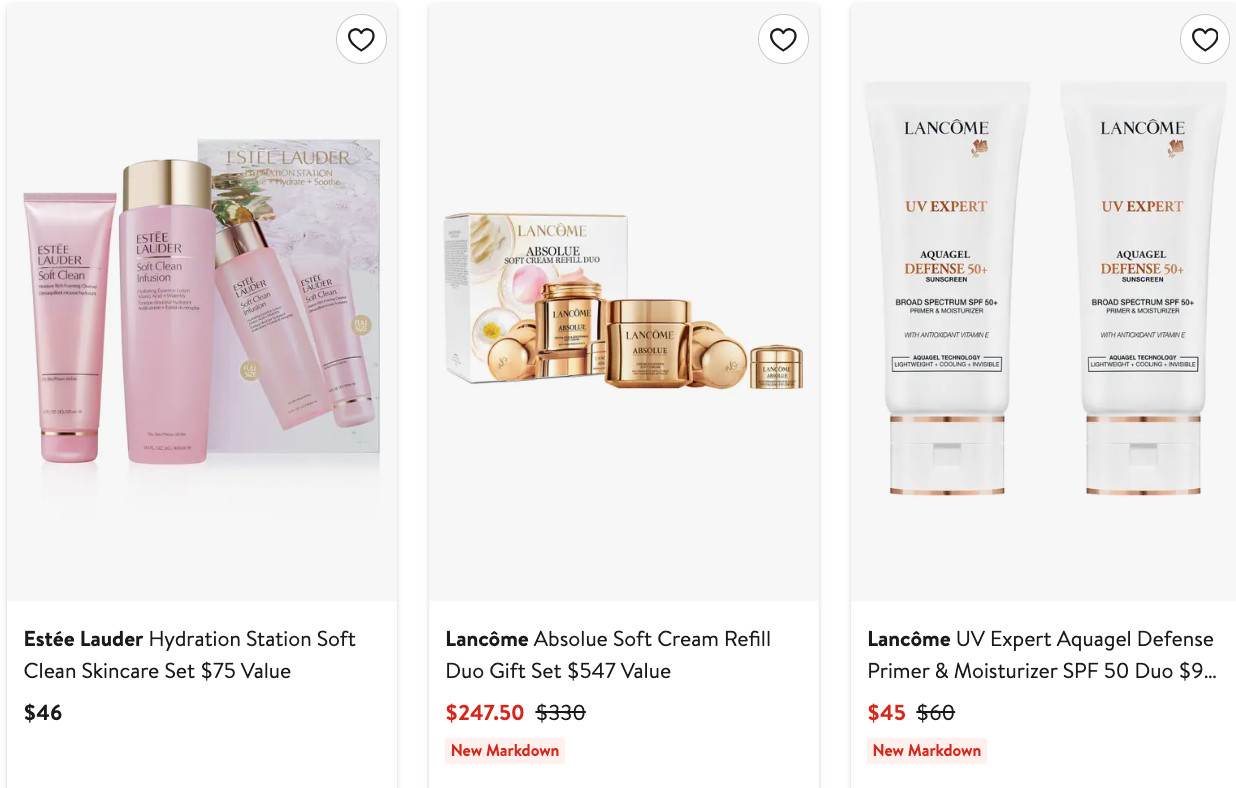Click the red $247.50 sale price

(x=485, y=713)
